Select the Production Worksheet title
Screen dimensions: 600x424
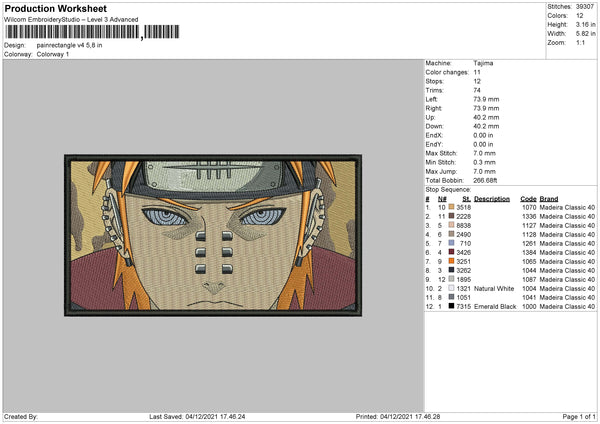click(55, 8)
